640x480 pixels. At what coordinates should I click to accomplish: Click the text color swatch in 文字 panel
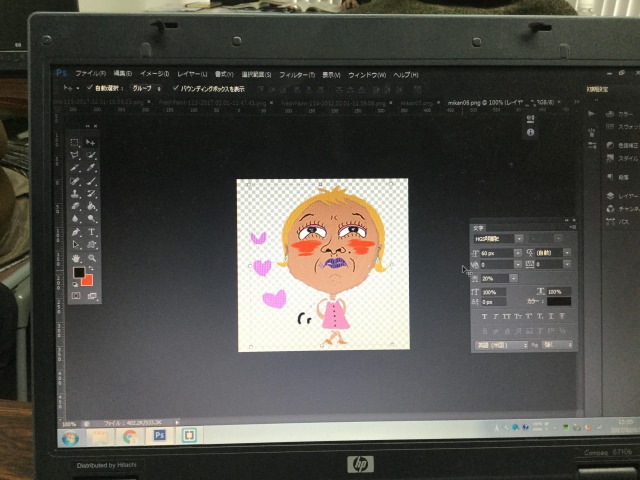point(558,301)
